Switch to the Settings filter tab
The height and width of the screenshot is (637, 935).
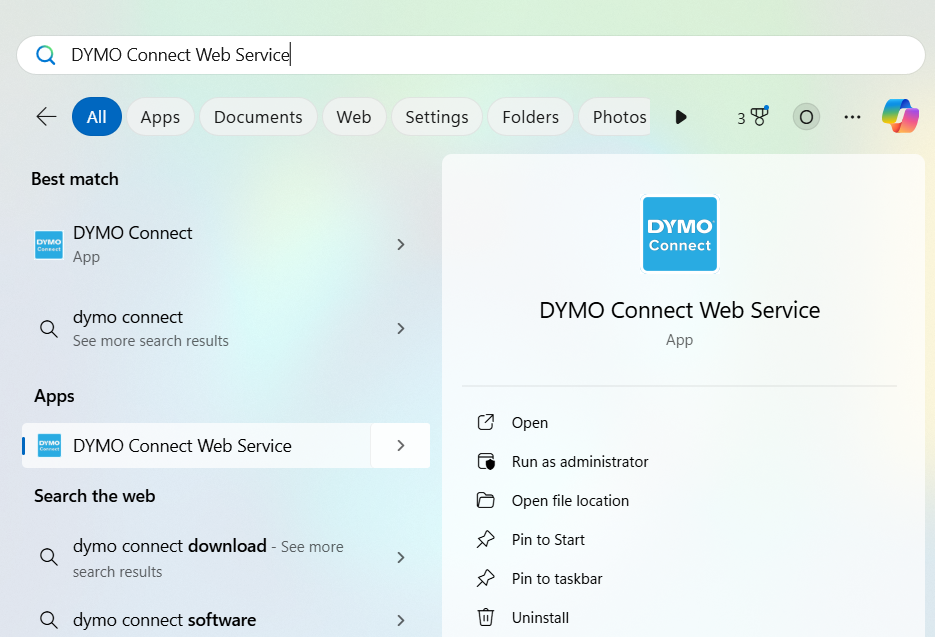(437, 117)
